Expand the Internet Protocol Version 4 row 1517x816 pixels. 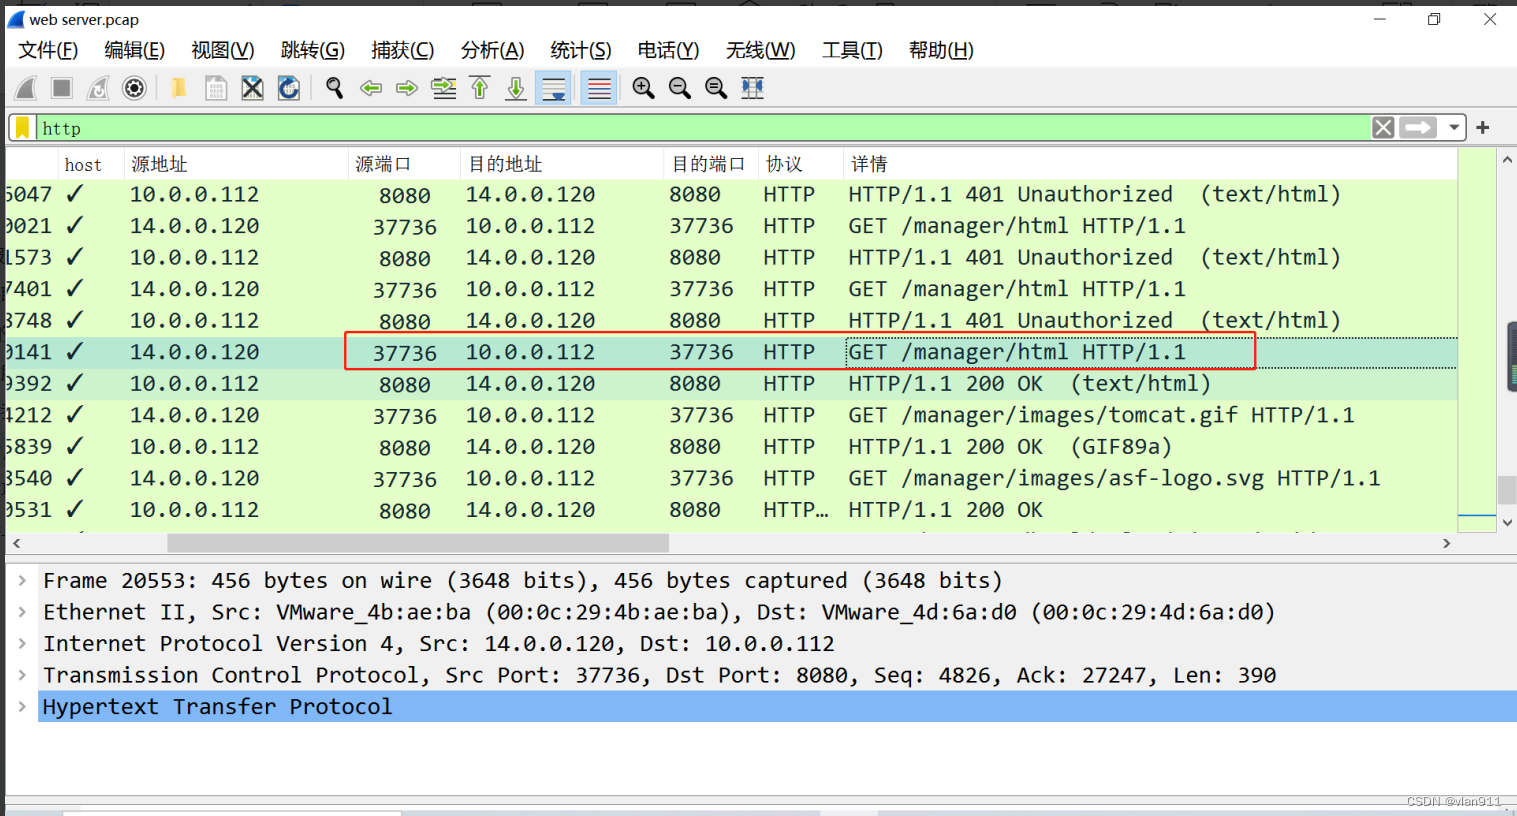22,643
